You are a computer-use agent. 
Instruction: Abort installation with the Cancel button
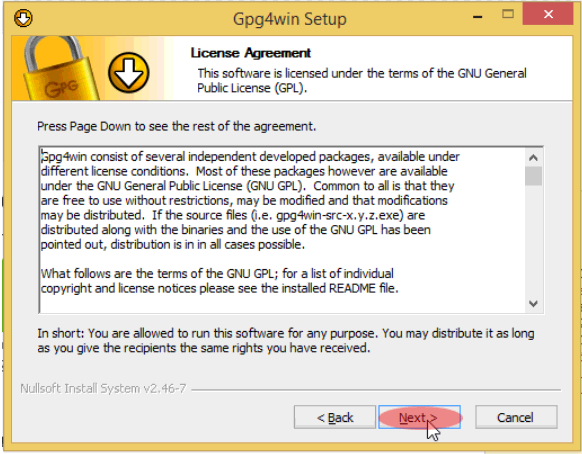[x=516, y=417]
